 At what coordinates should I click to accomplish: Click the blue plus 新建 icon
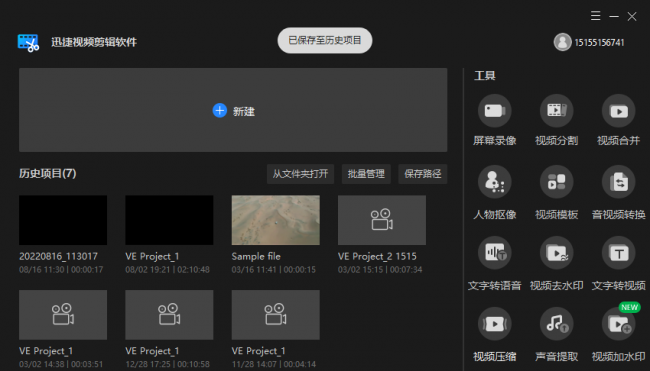coord(220,111)
